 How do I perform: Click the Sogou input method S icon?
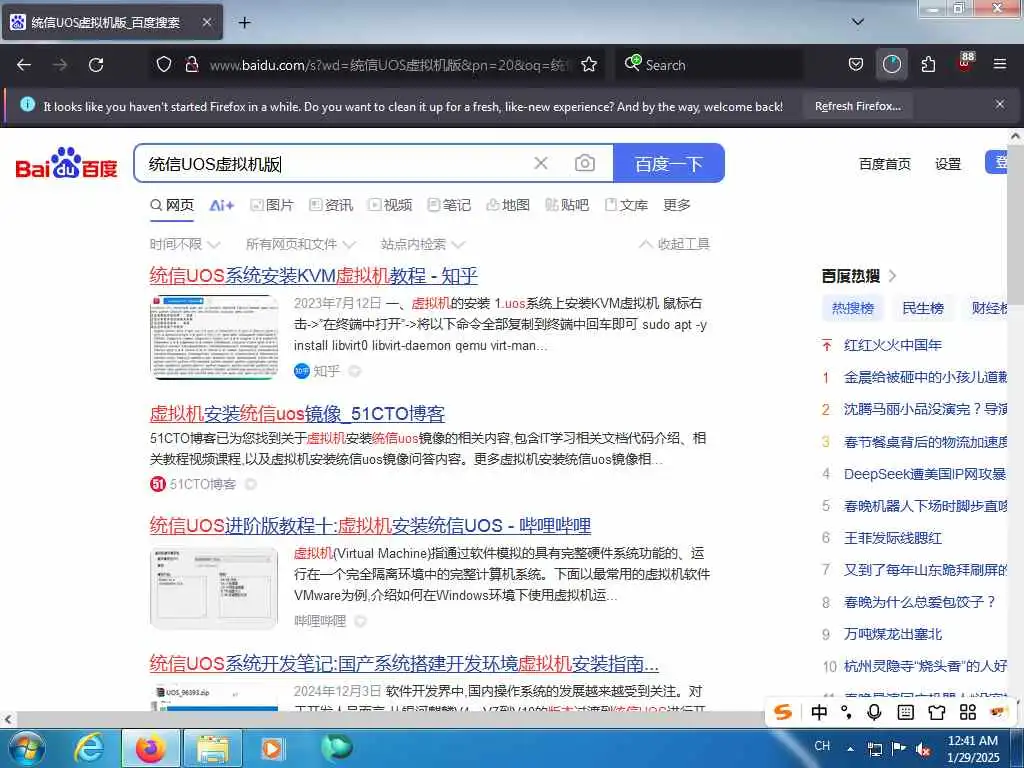tap(783, 712)
